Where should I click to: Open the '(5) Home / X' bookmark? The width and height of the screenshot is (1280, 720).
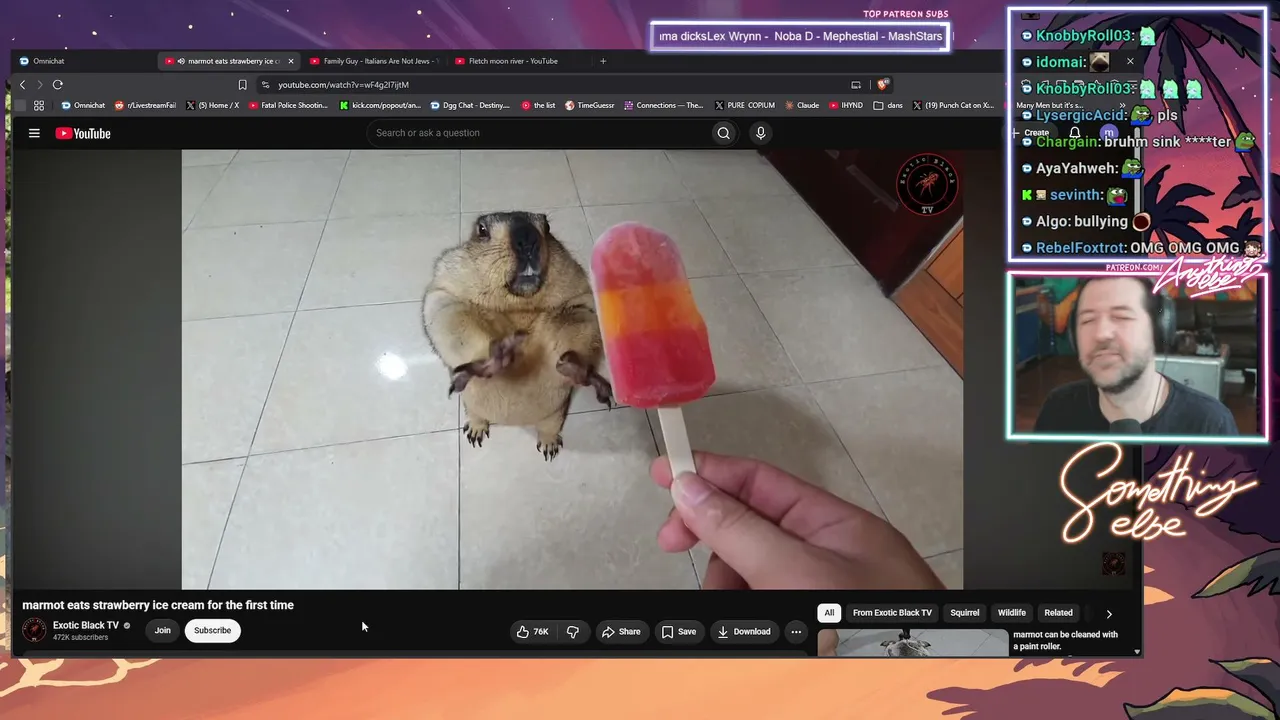[x=212, y=105]
